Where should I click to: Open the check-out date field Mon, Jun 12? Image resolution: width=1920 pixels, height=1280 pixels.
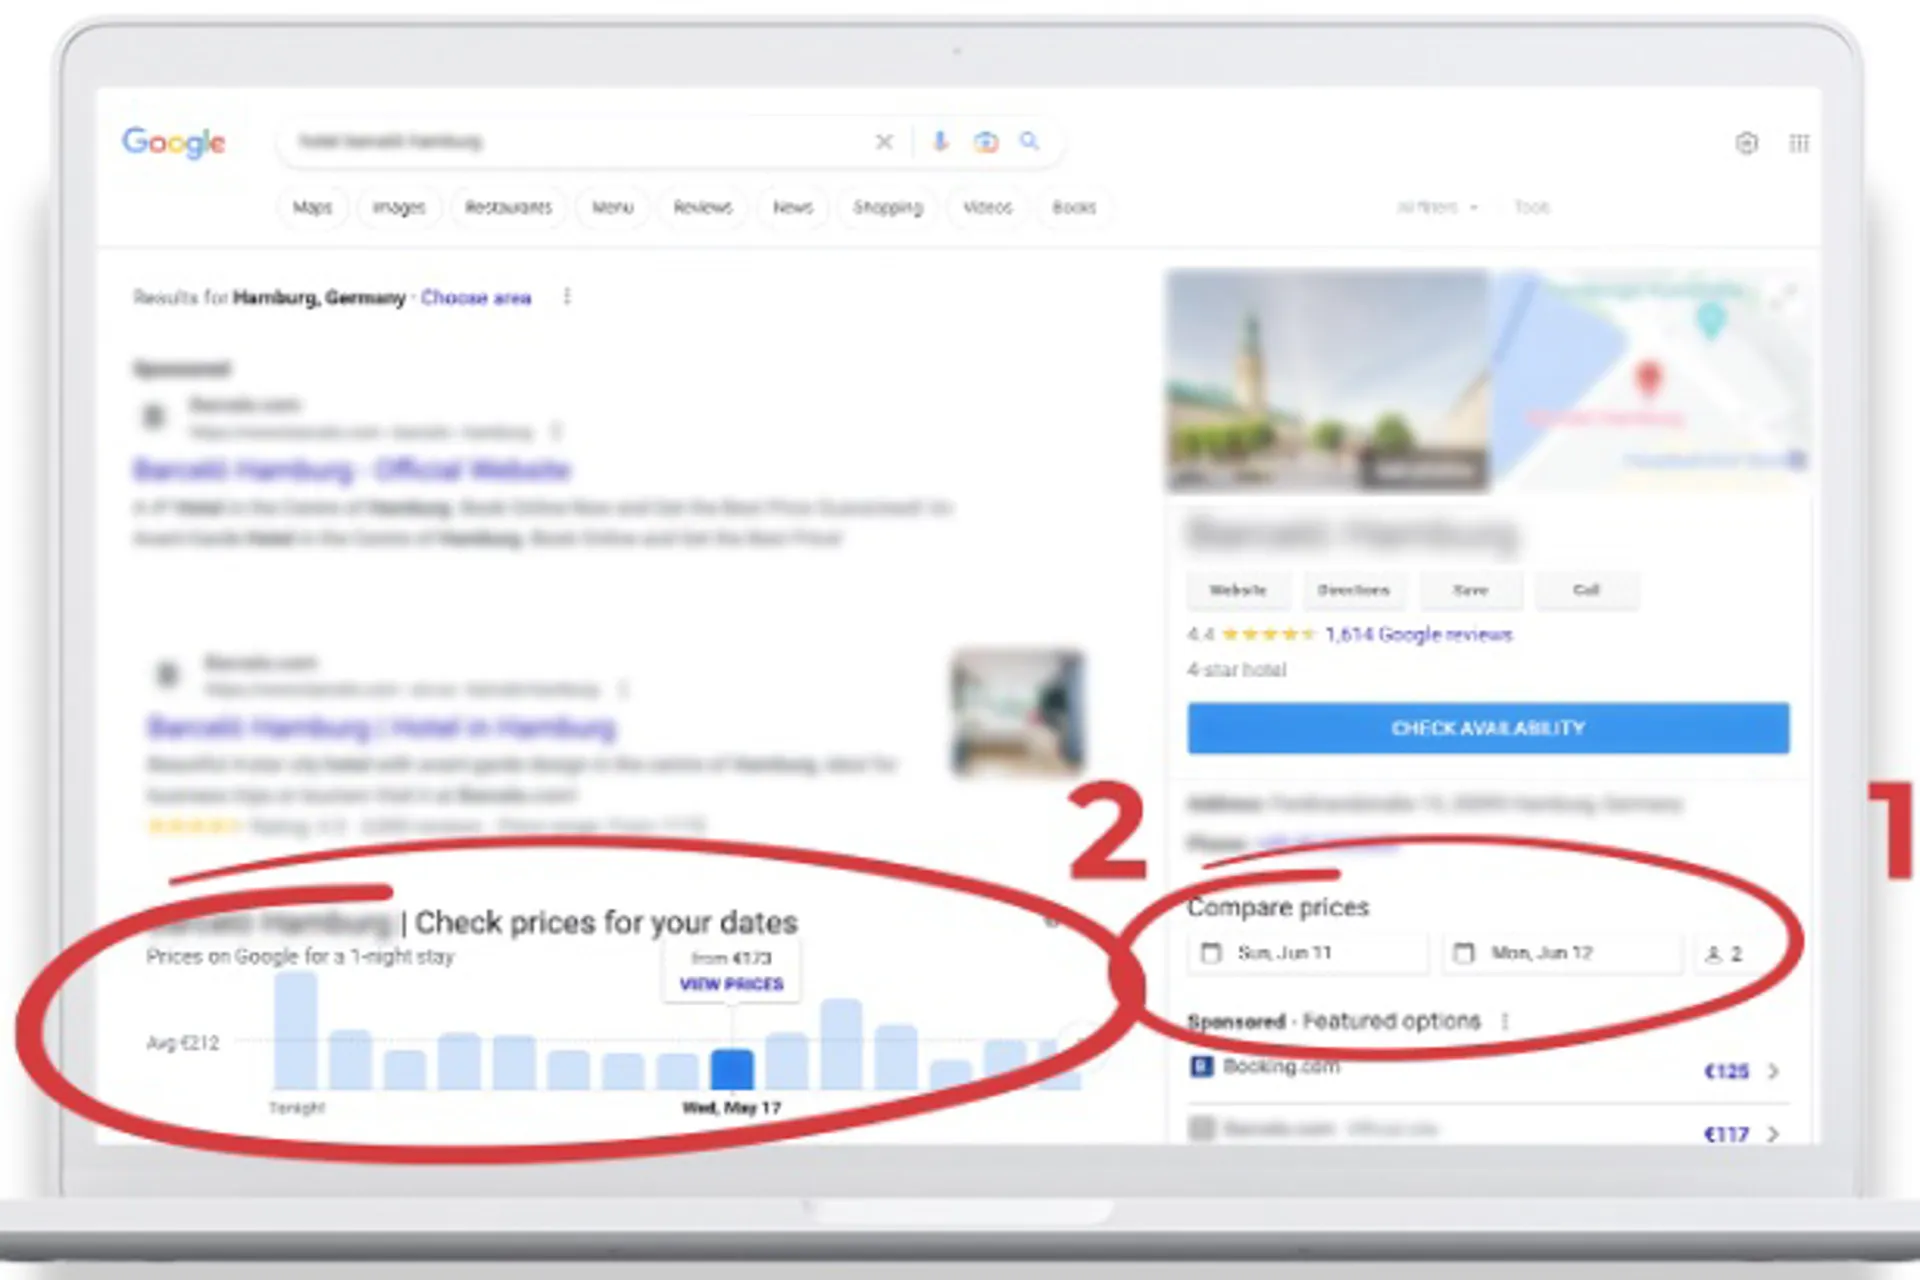point(1562,953)
